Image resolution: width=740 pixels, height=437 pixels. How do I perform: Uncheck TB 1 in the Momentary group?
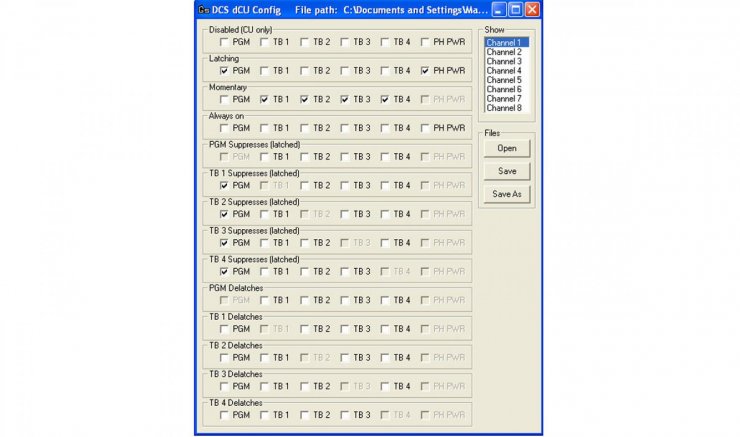pyautogui.click(x=264, y=99)
